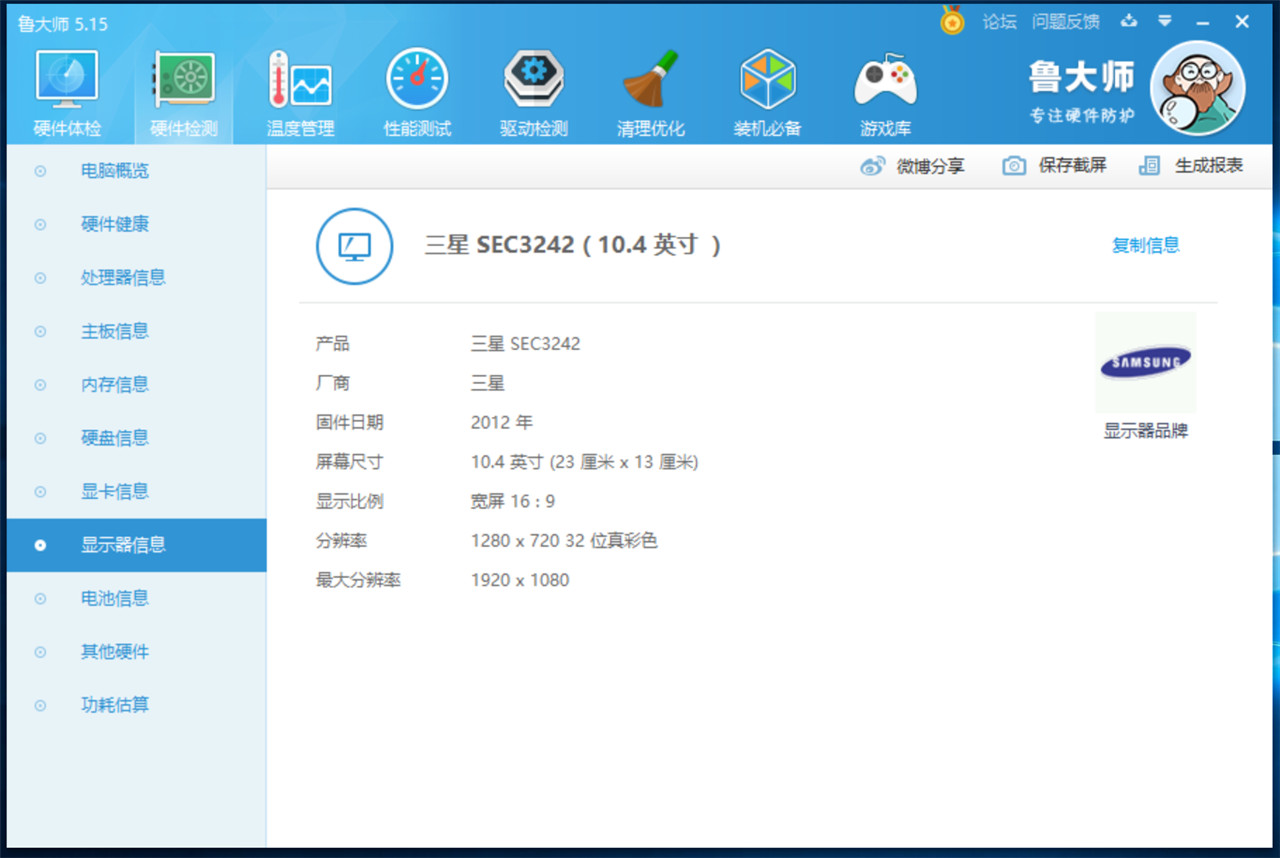Open the 论坛 forum link

click(999, 22)
